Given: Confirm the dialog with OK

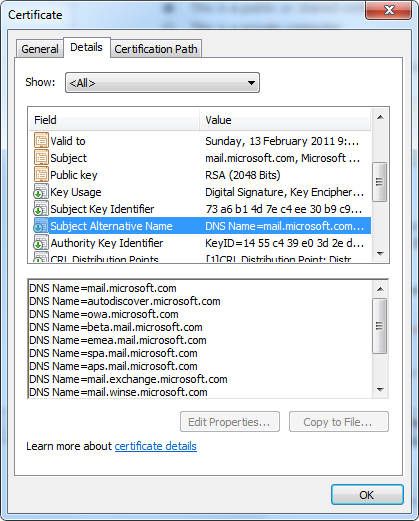Looking at the screenshot, I should pos(367,495).
